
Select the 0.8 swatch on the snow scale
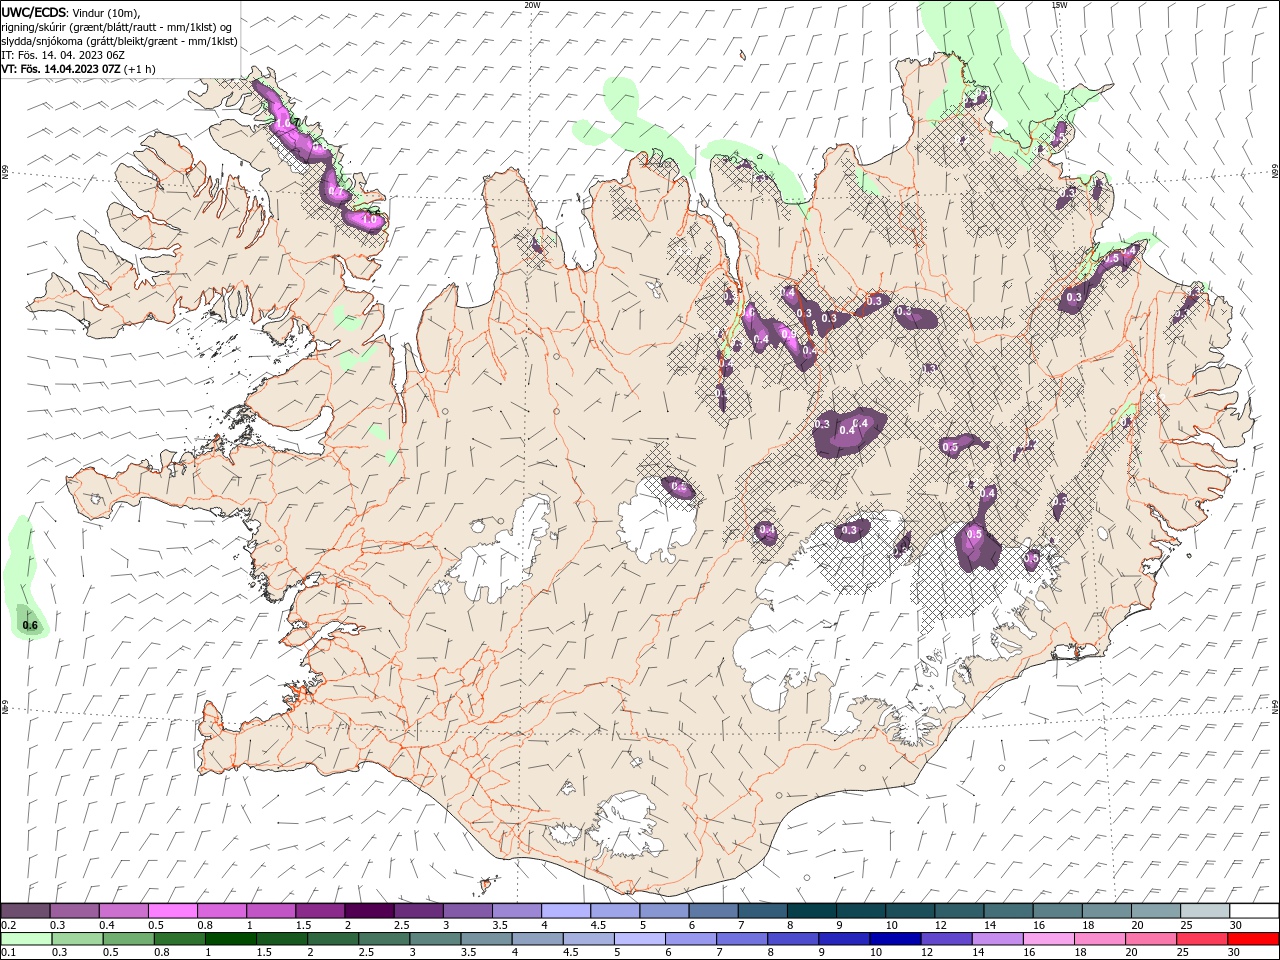pos(221,911)
